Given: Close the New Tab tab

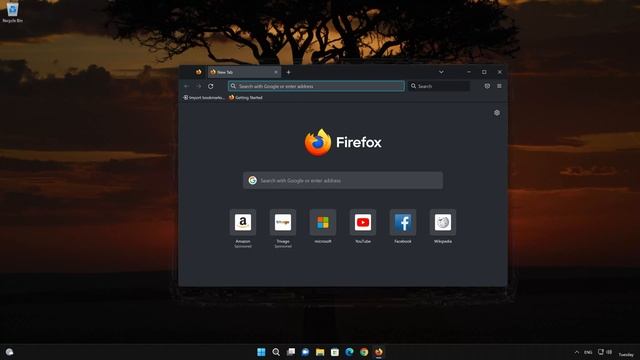Looking at the screenshot, I should [276, 72].
